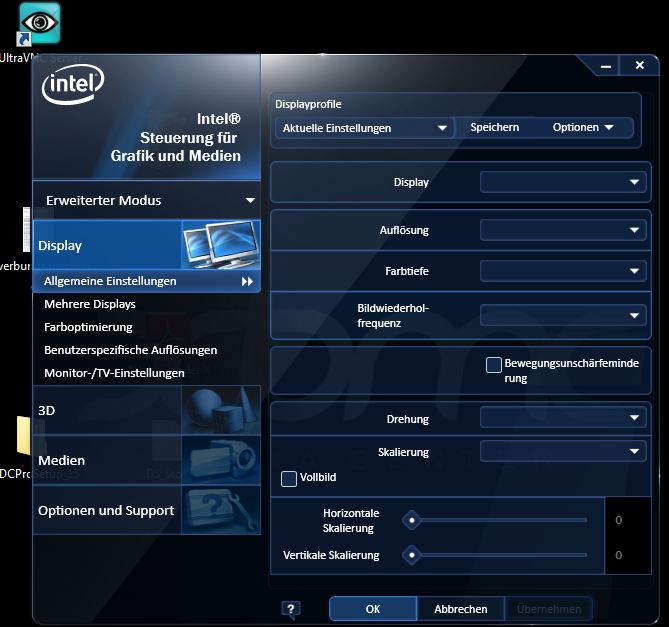
Task: Open the Optionen und Support wrench icon
Action: tap(221, 510)
